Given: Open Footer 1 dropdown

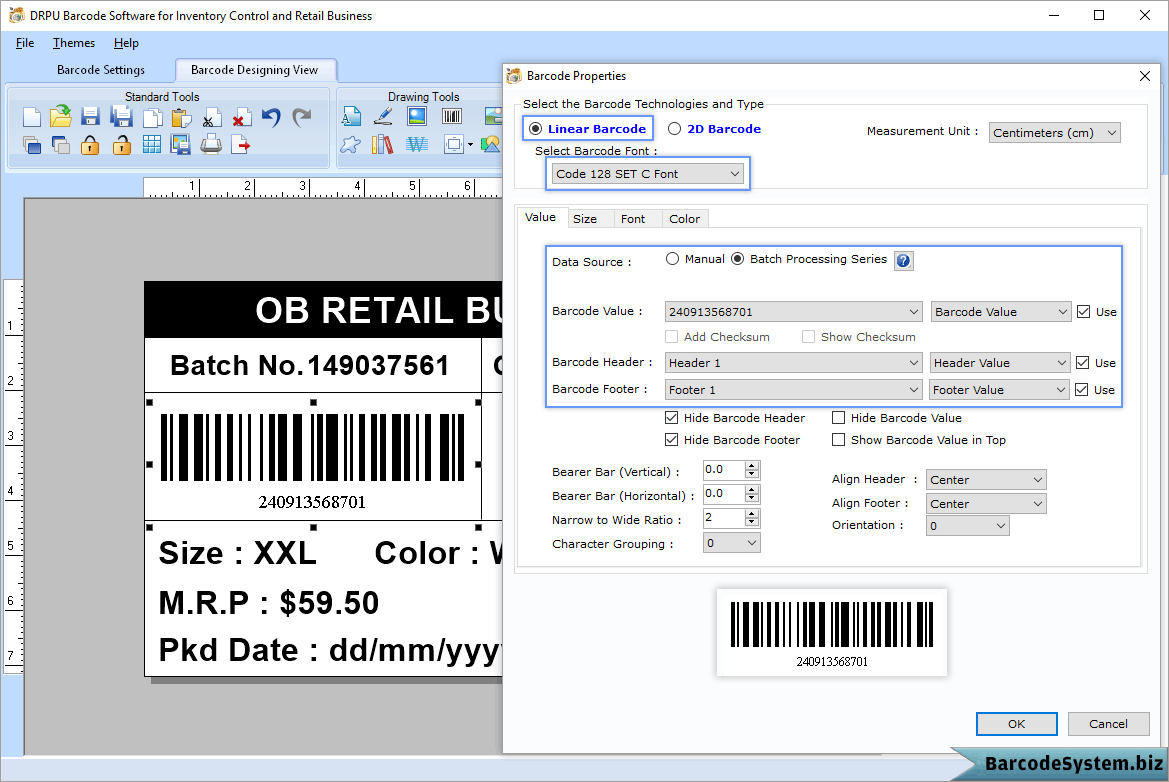Looking at the screenshot, I should tap(794, 390).
